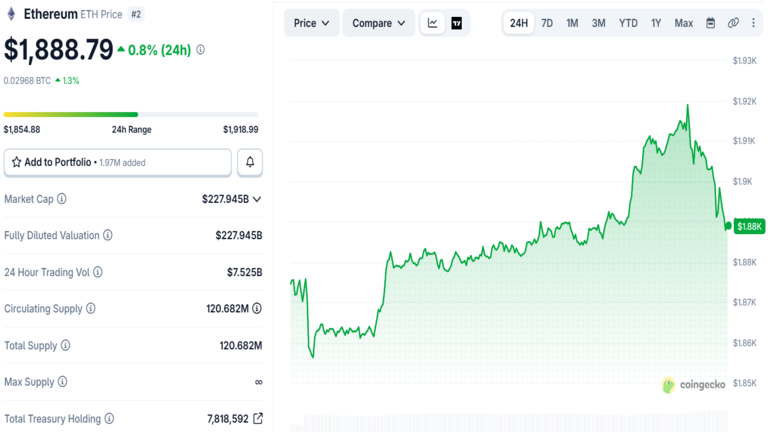The width and height of the screenshot is (768, 432).
Task: Copy the chart link icon
Action: tap(733, 23)
